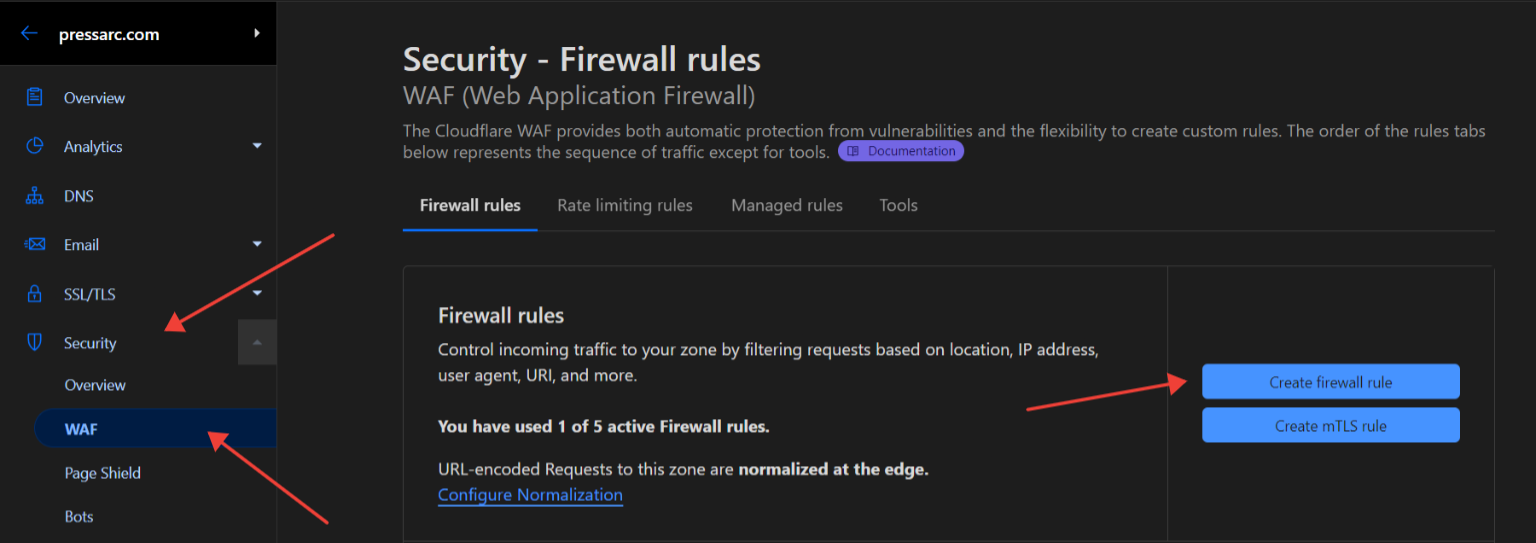Collapse the Security section chevron

point(257,342)
